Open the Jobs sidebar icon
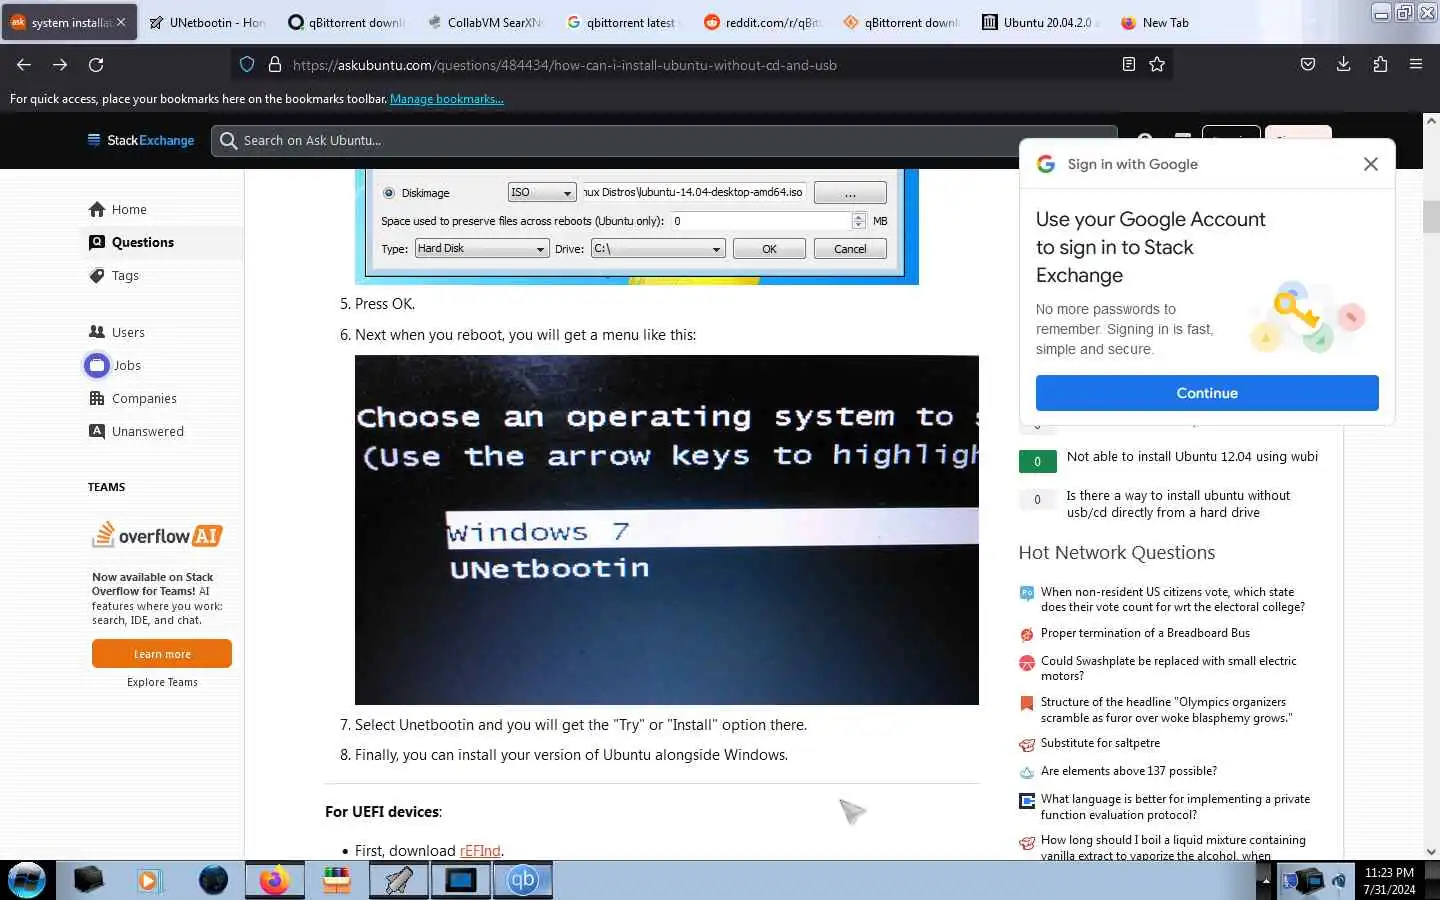 pos(97,365)
